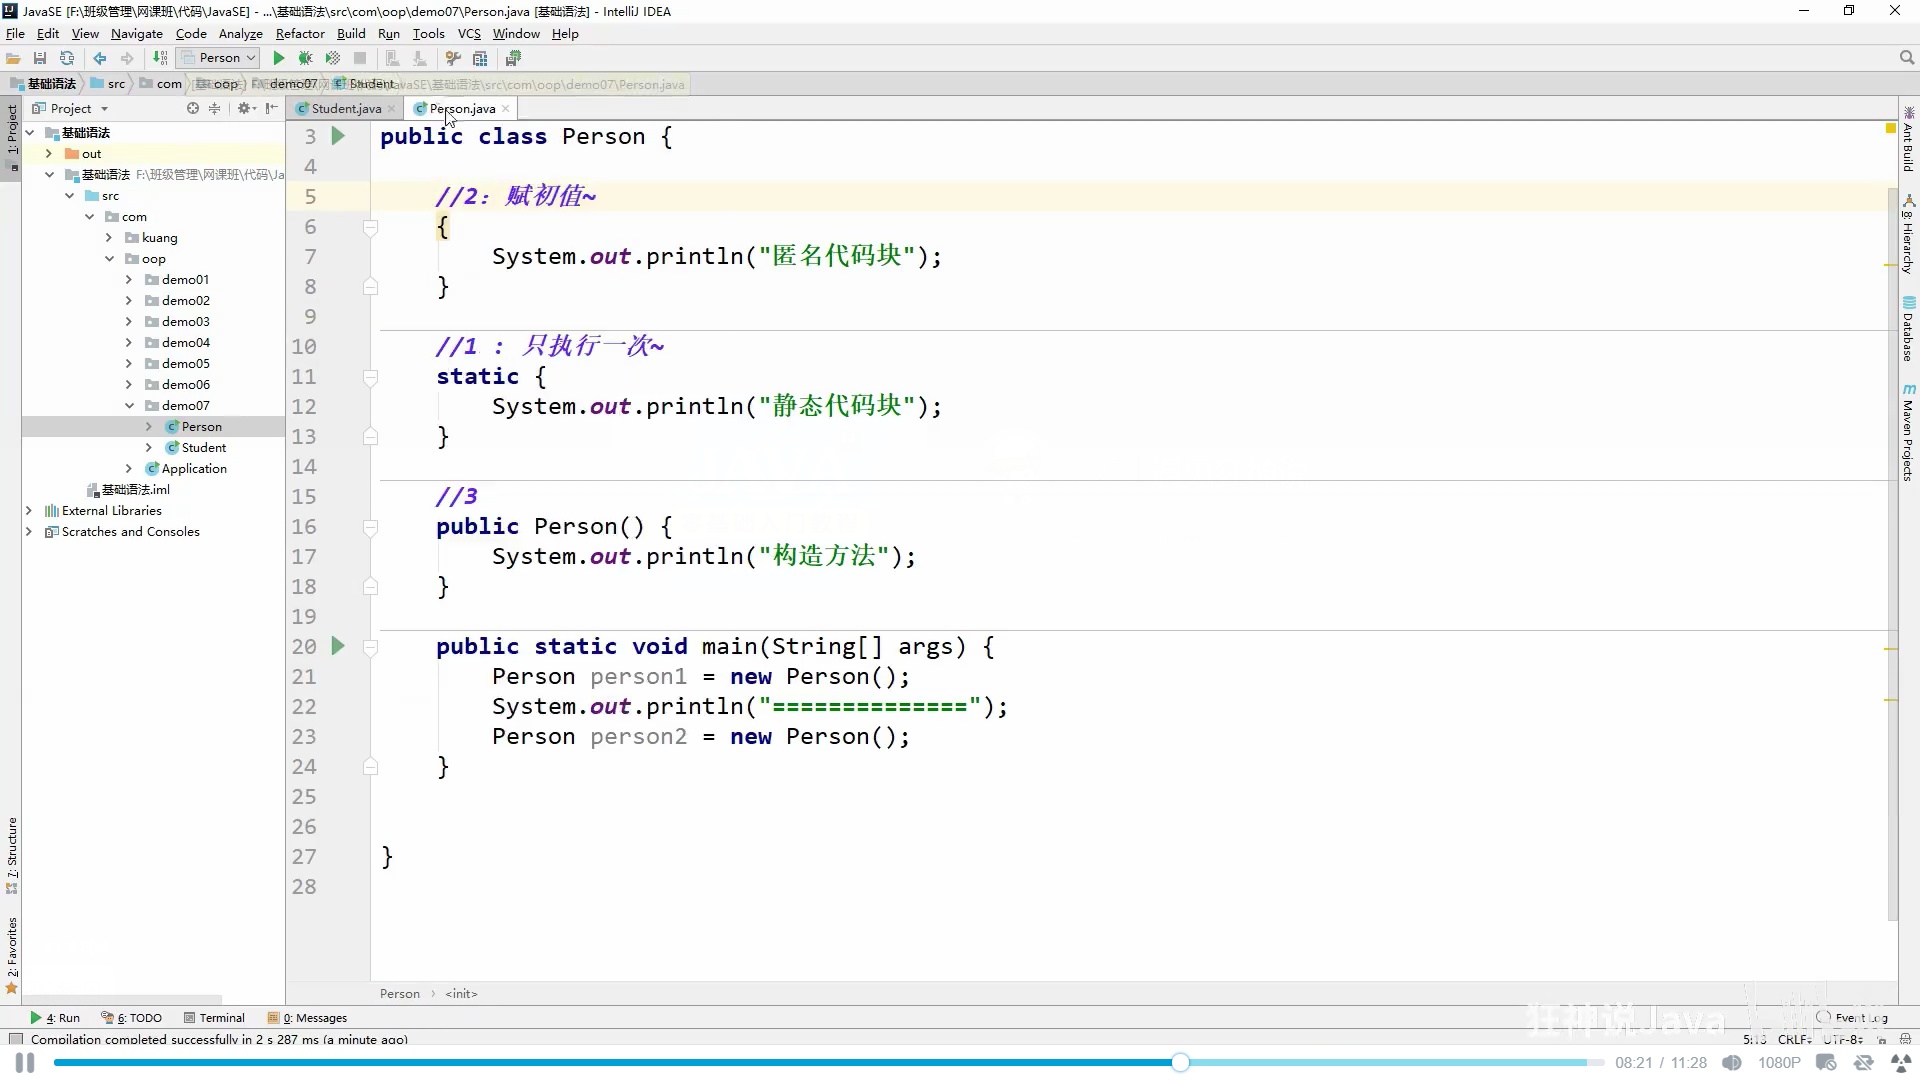Switch to the Student.java editor tab
Screen dimensions: 1920x1080
click(x=345, y=108)
